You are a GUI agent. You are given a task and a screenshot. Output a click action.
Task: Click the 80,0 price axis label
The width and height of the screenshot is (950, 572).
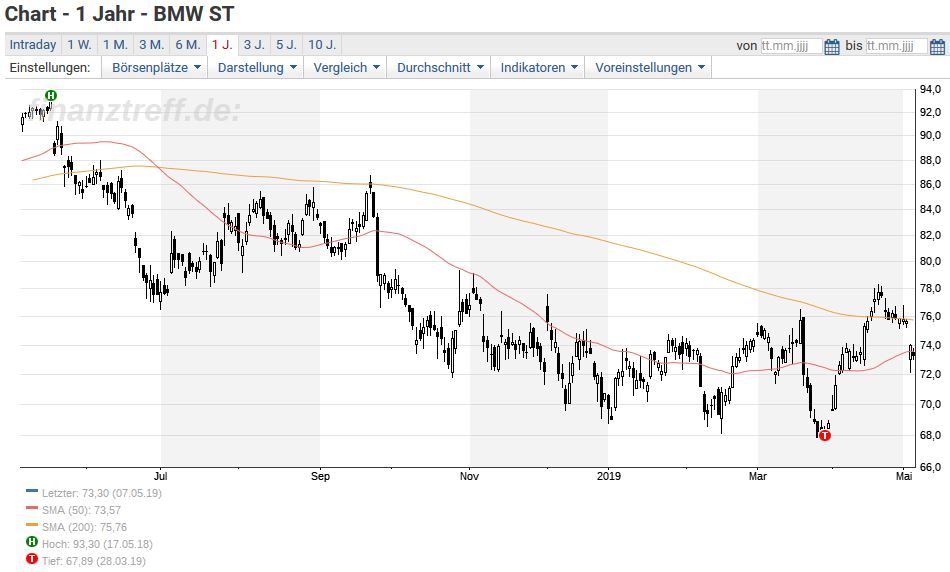click(930, 262)
